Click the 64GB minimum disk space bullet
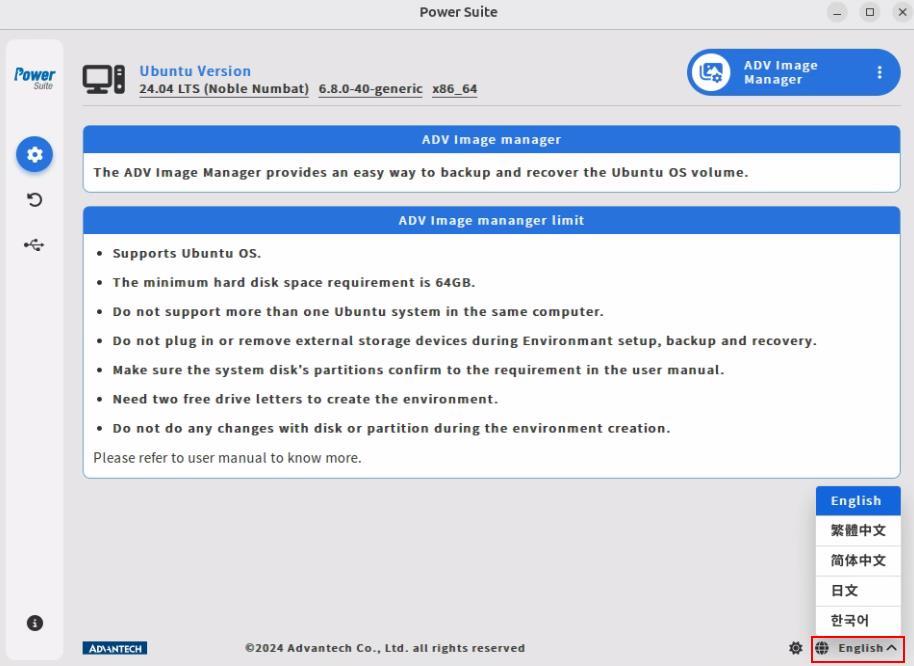914x666 pixels. click(x=294, y=283)
